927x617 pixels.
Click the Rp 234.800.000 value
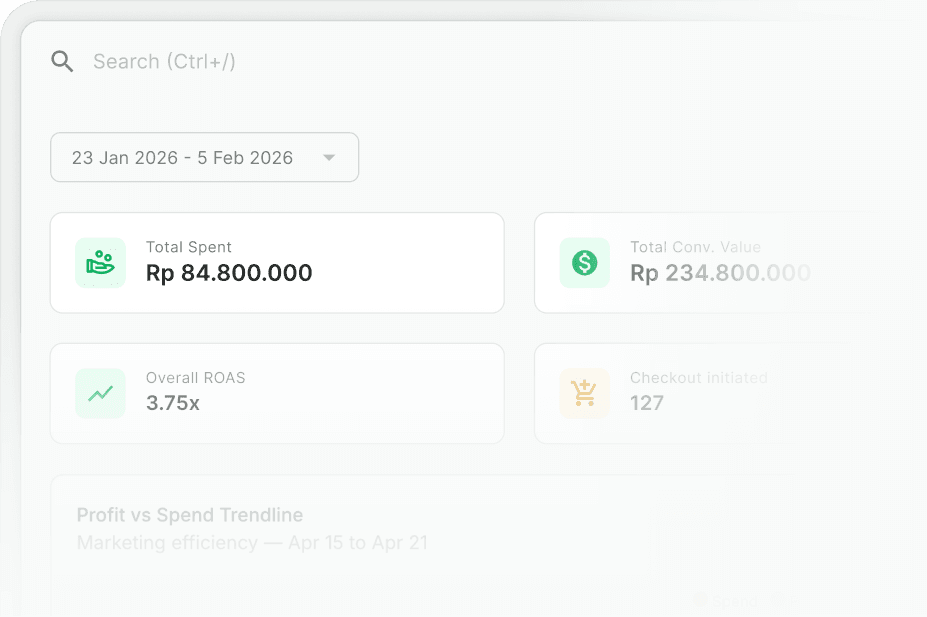(720, 273)
